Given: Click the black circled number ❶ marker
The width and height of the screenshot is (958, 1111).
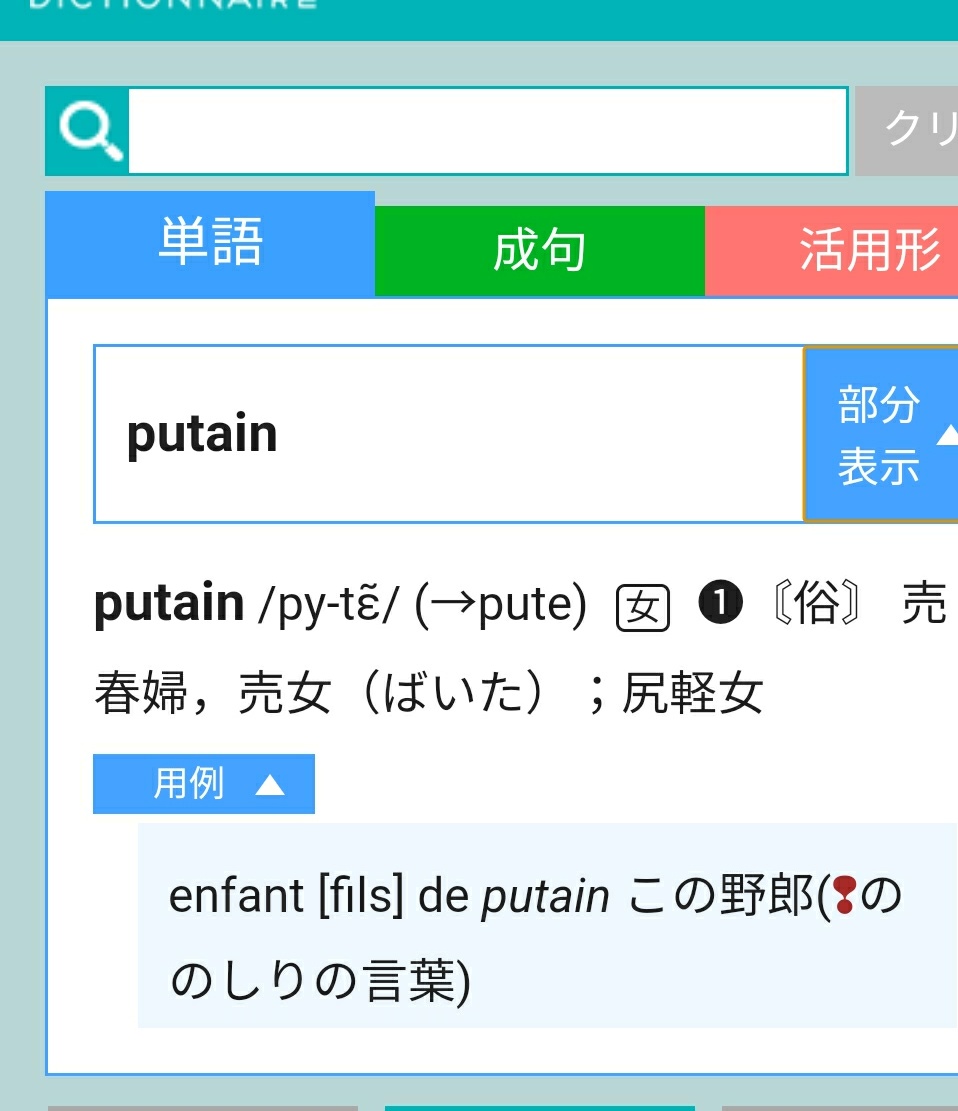Looking at the screenshot, I should [720, 606].
